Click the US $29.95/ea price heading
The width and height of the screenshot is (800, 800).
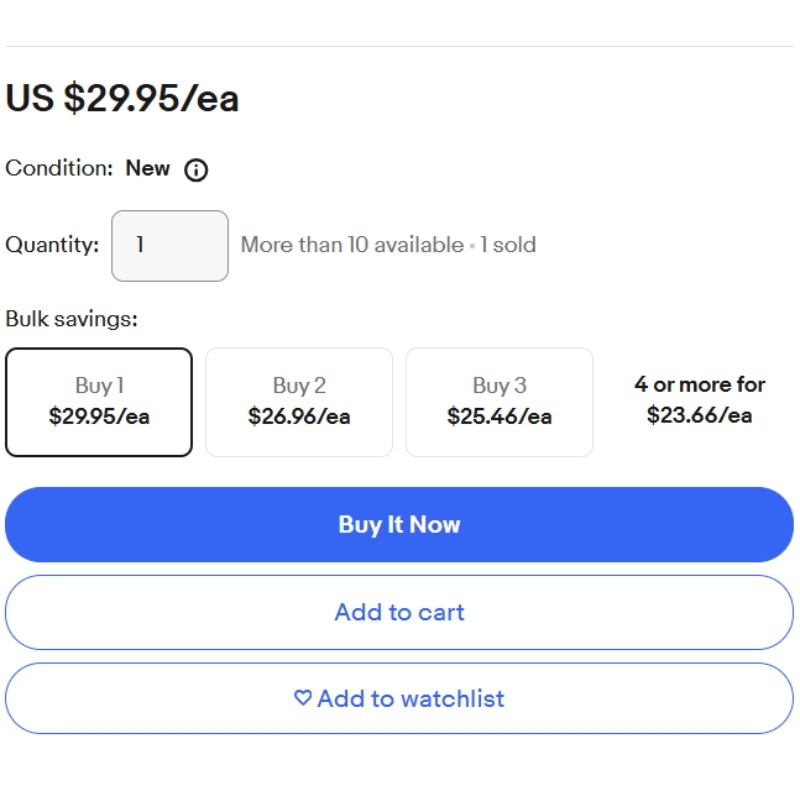point(122,97)
